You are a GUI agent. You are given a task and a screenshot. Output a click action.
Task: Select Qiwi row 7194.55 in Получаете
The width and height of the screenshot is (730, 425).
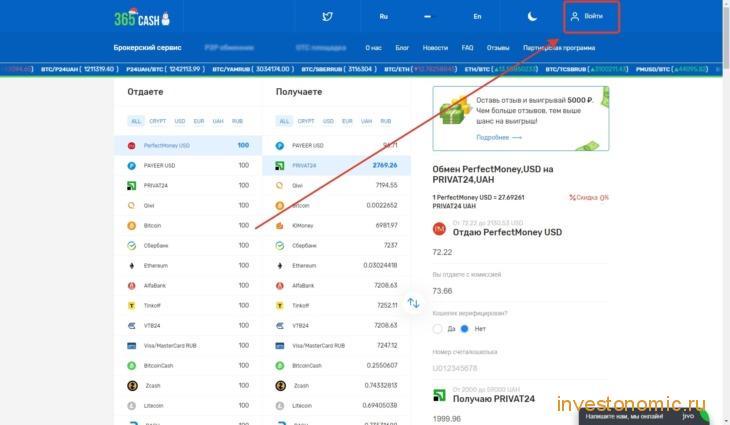click(337, 186)
